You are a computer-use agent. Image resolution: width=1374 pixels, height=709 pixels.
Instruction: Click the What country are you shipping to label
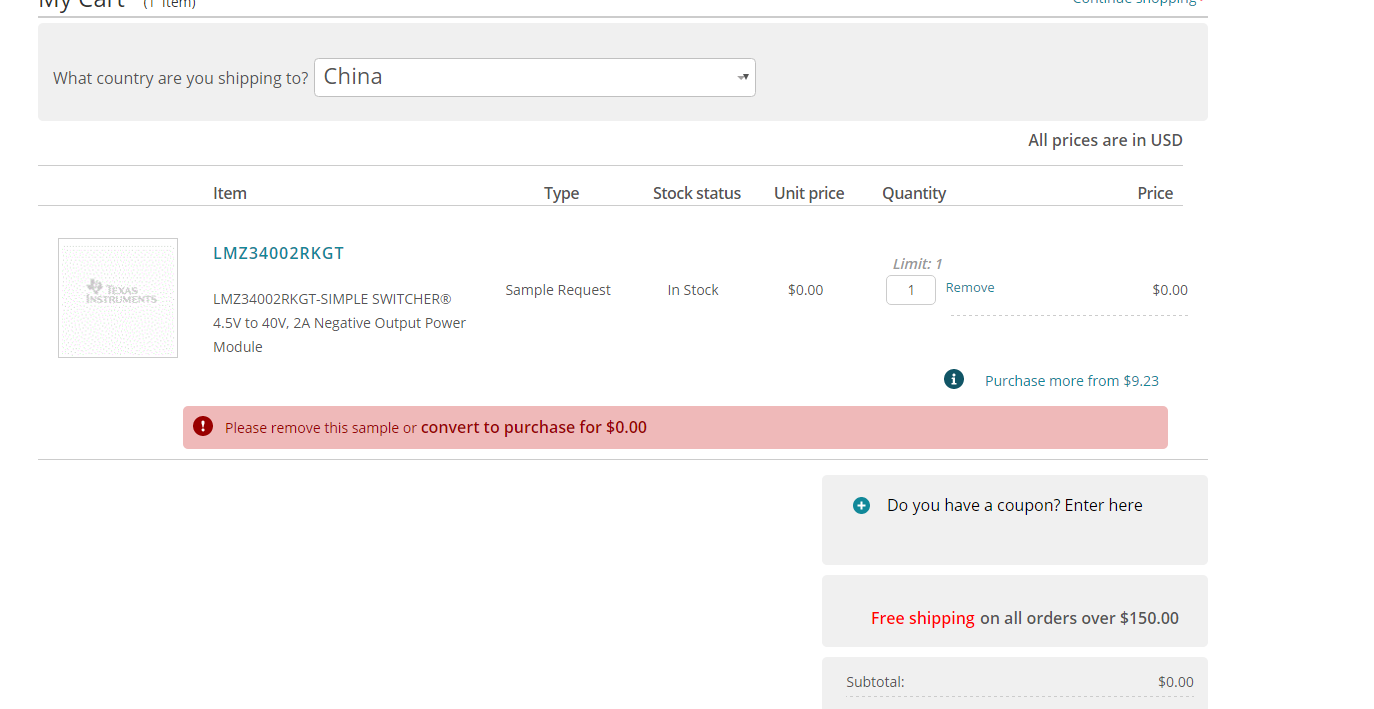pyautogui.click(x=181, y=78)
